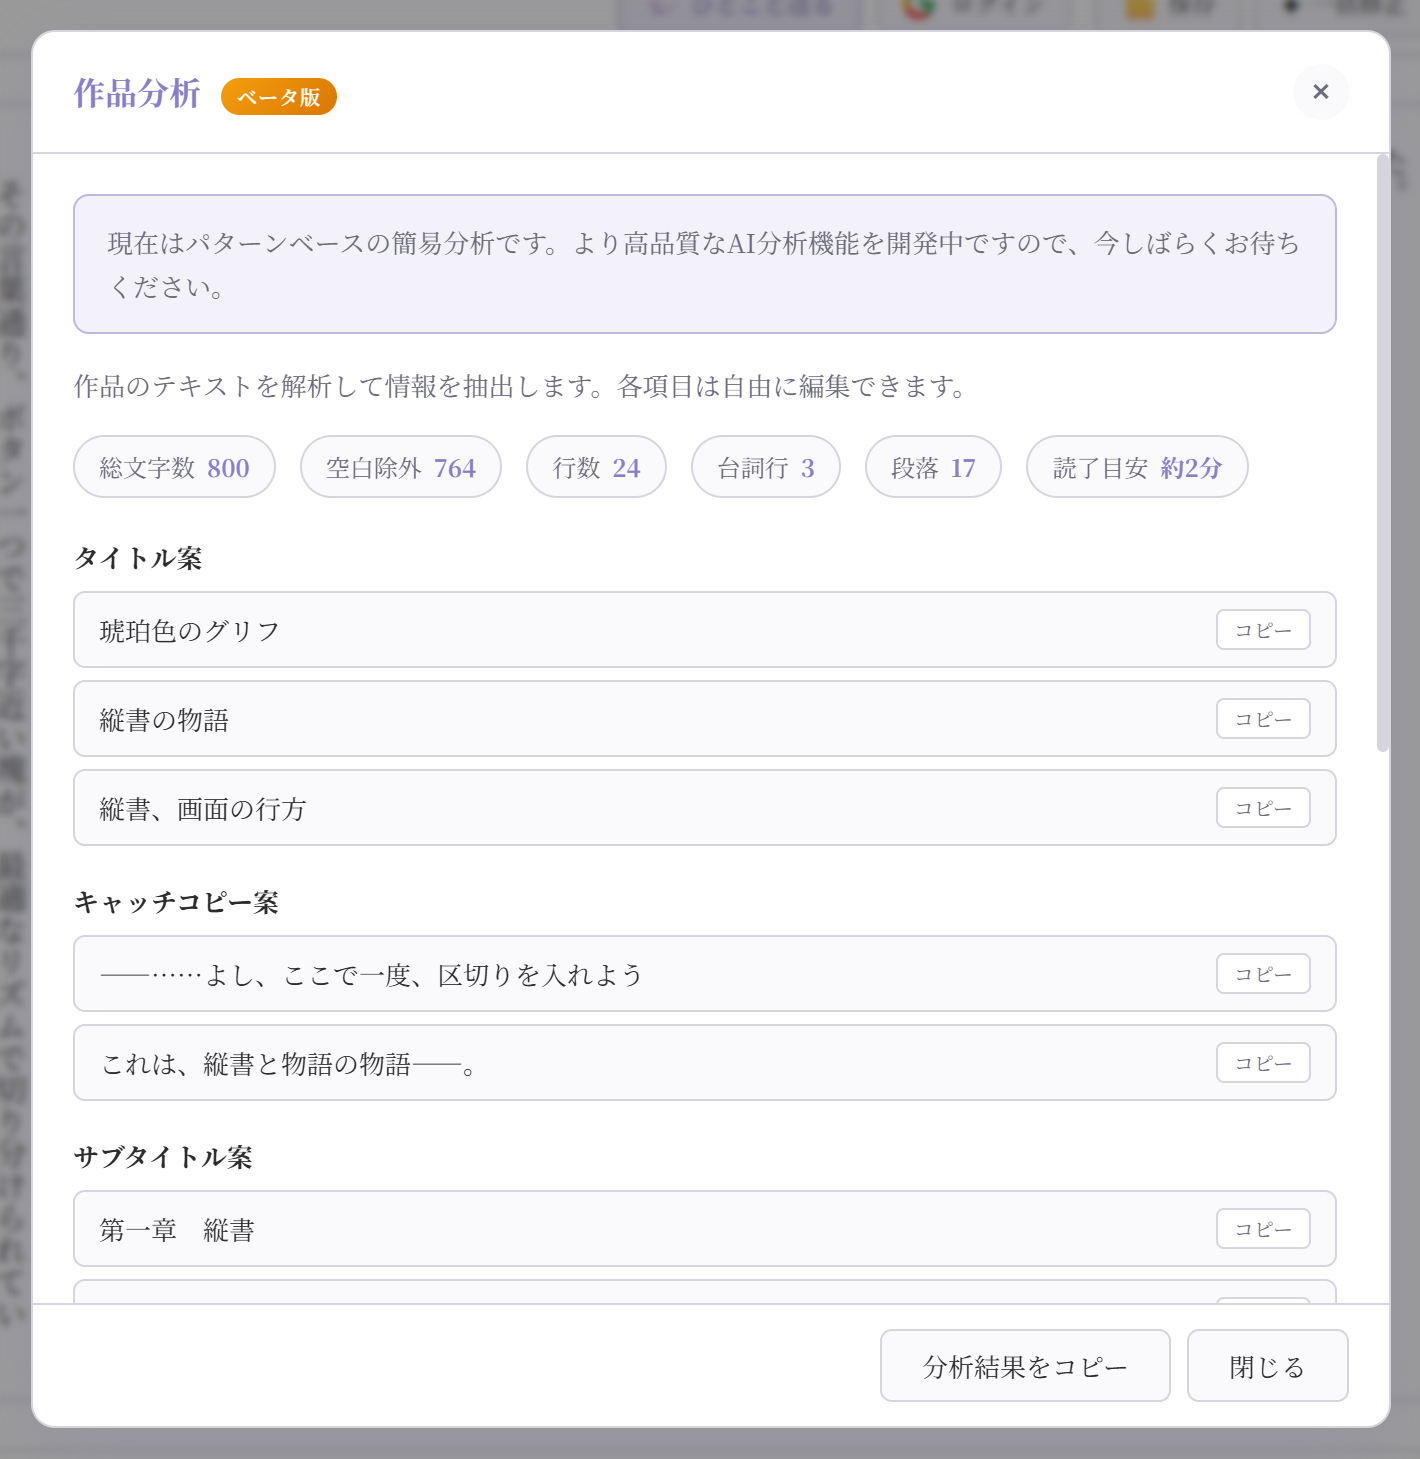Select the 段落 17 stat chip
Image resolution: width=1420 pixels, height=1459 pixels.
pyautogui.click(x=933, y=466)
